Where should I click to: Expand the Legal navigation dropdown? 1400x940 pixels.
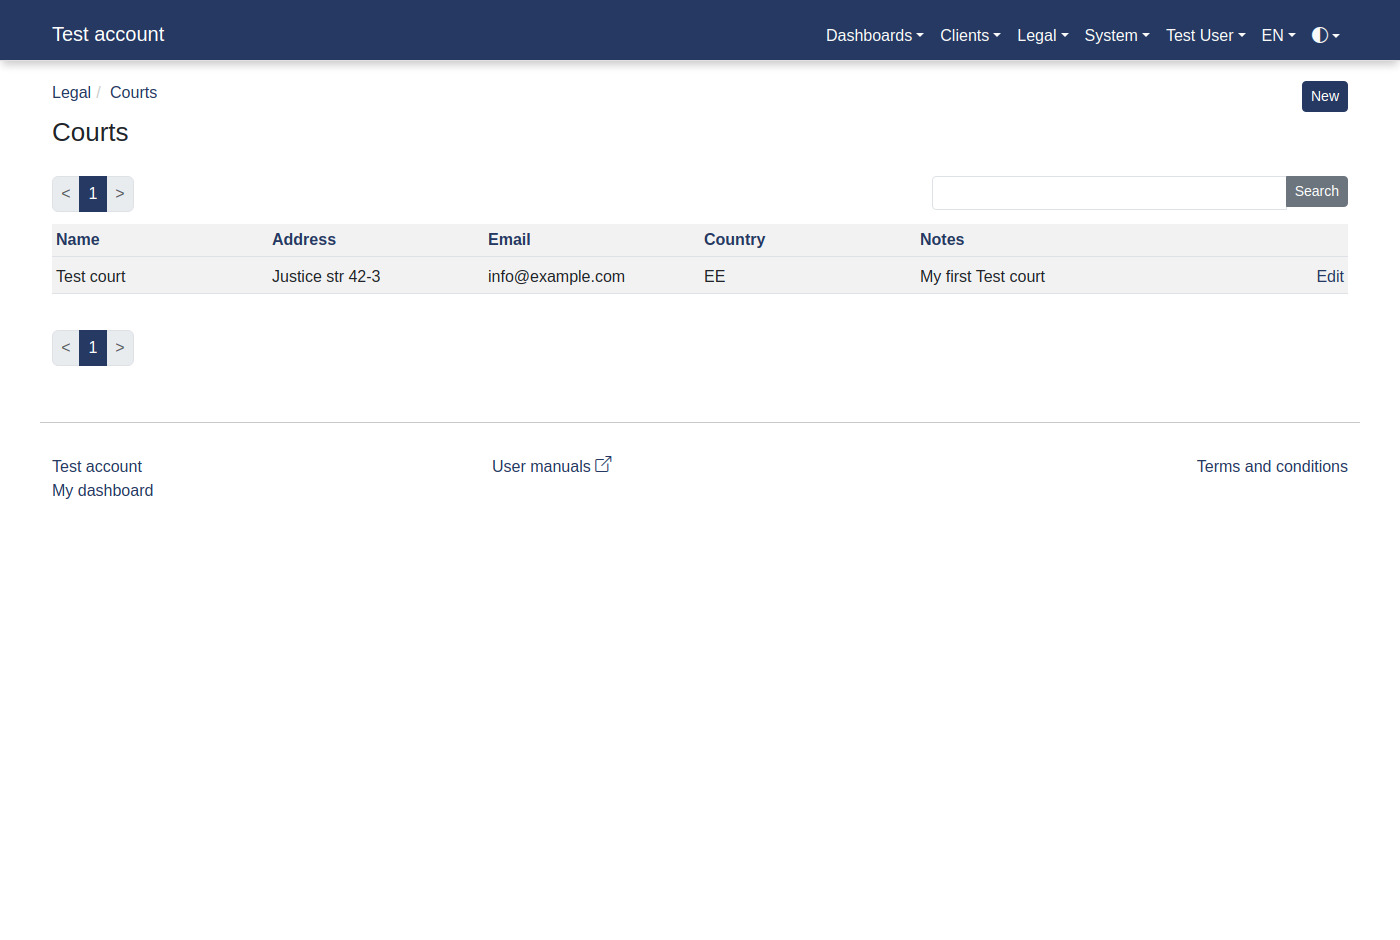[1042, 36]
